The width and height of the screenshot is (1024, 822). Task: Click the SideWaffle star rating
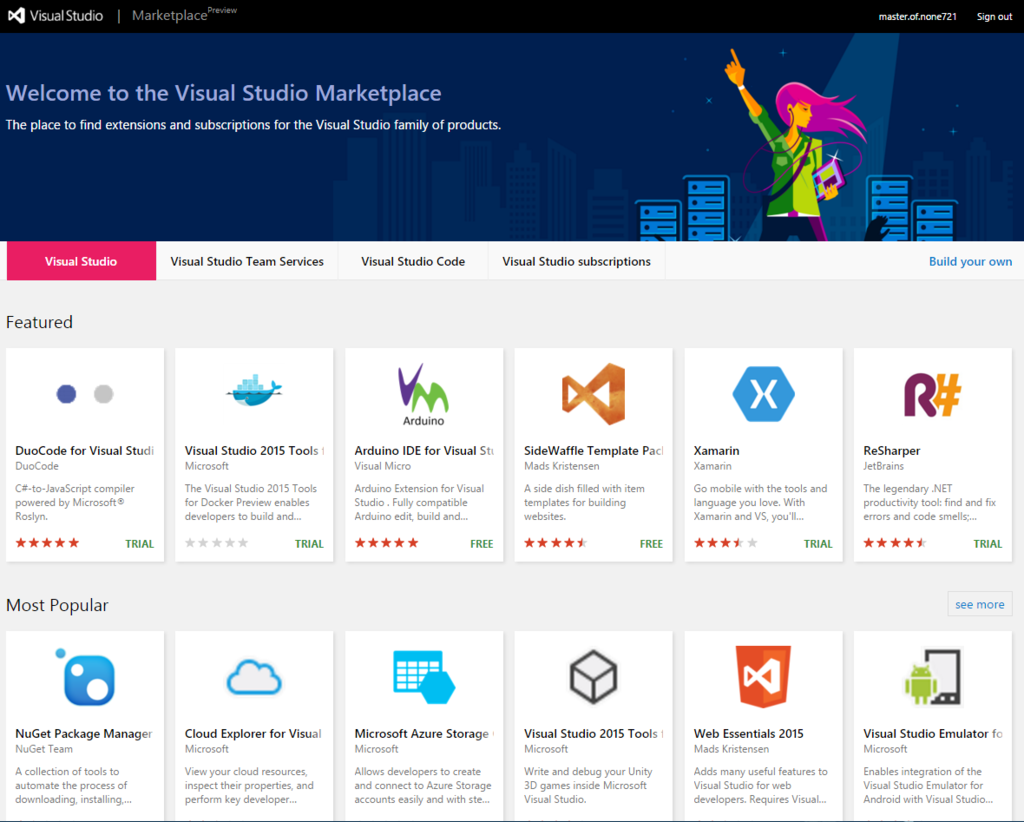tap(556, 543)
